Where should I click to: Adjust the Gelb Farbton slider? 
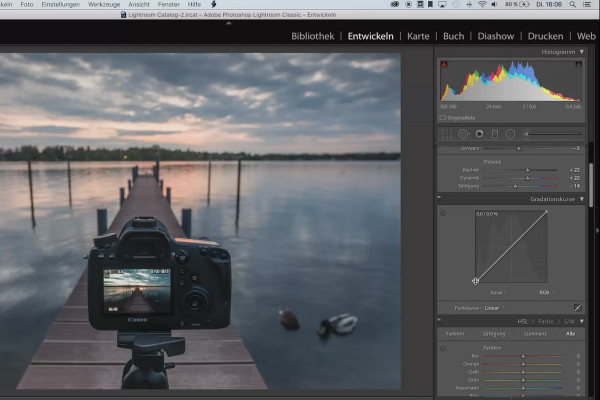(x=523, y=372)
